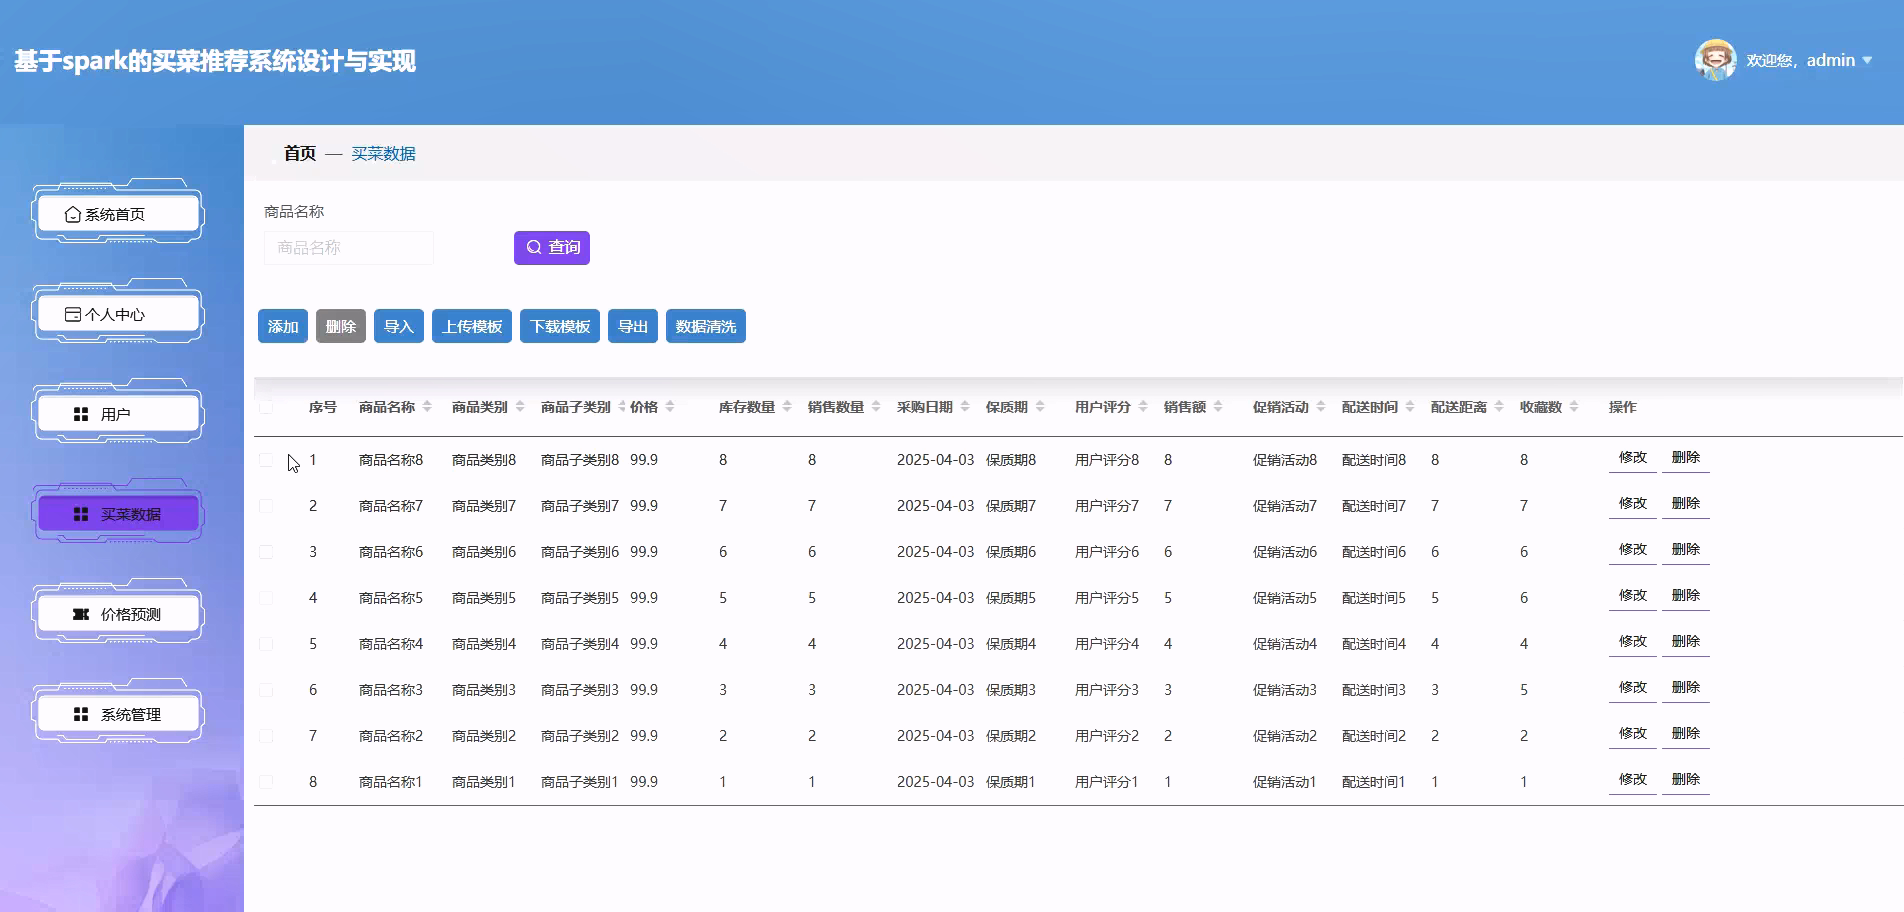1904x912 pixels.
Task: Click the admin user avatar picture
Action: click(x=1715, y=60)
